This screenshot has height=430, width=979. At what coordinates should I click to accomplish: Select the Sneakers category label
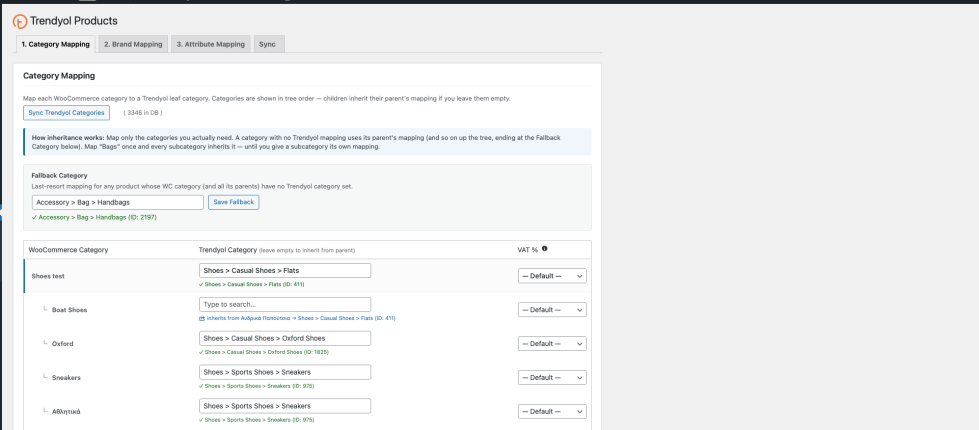pos(66,378)
